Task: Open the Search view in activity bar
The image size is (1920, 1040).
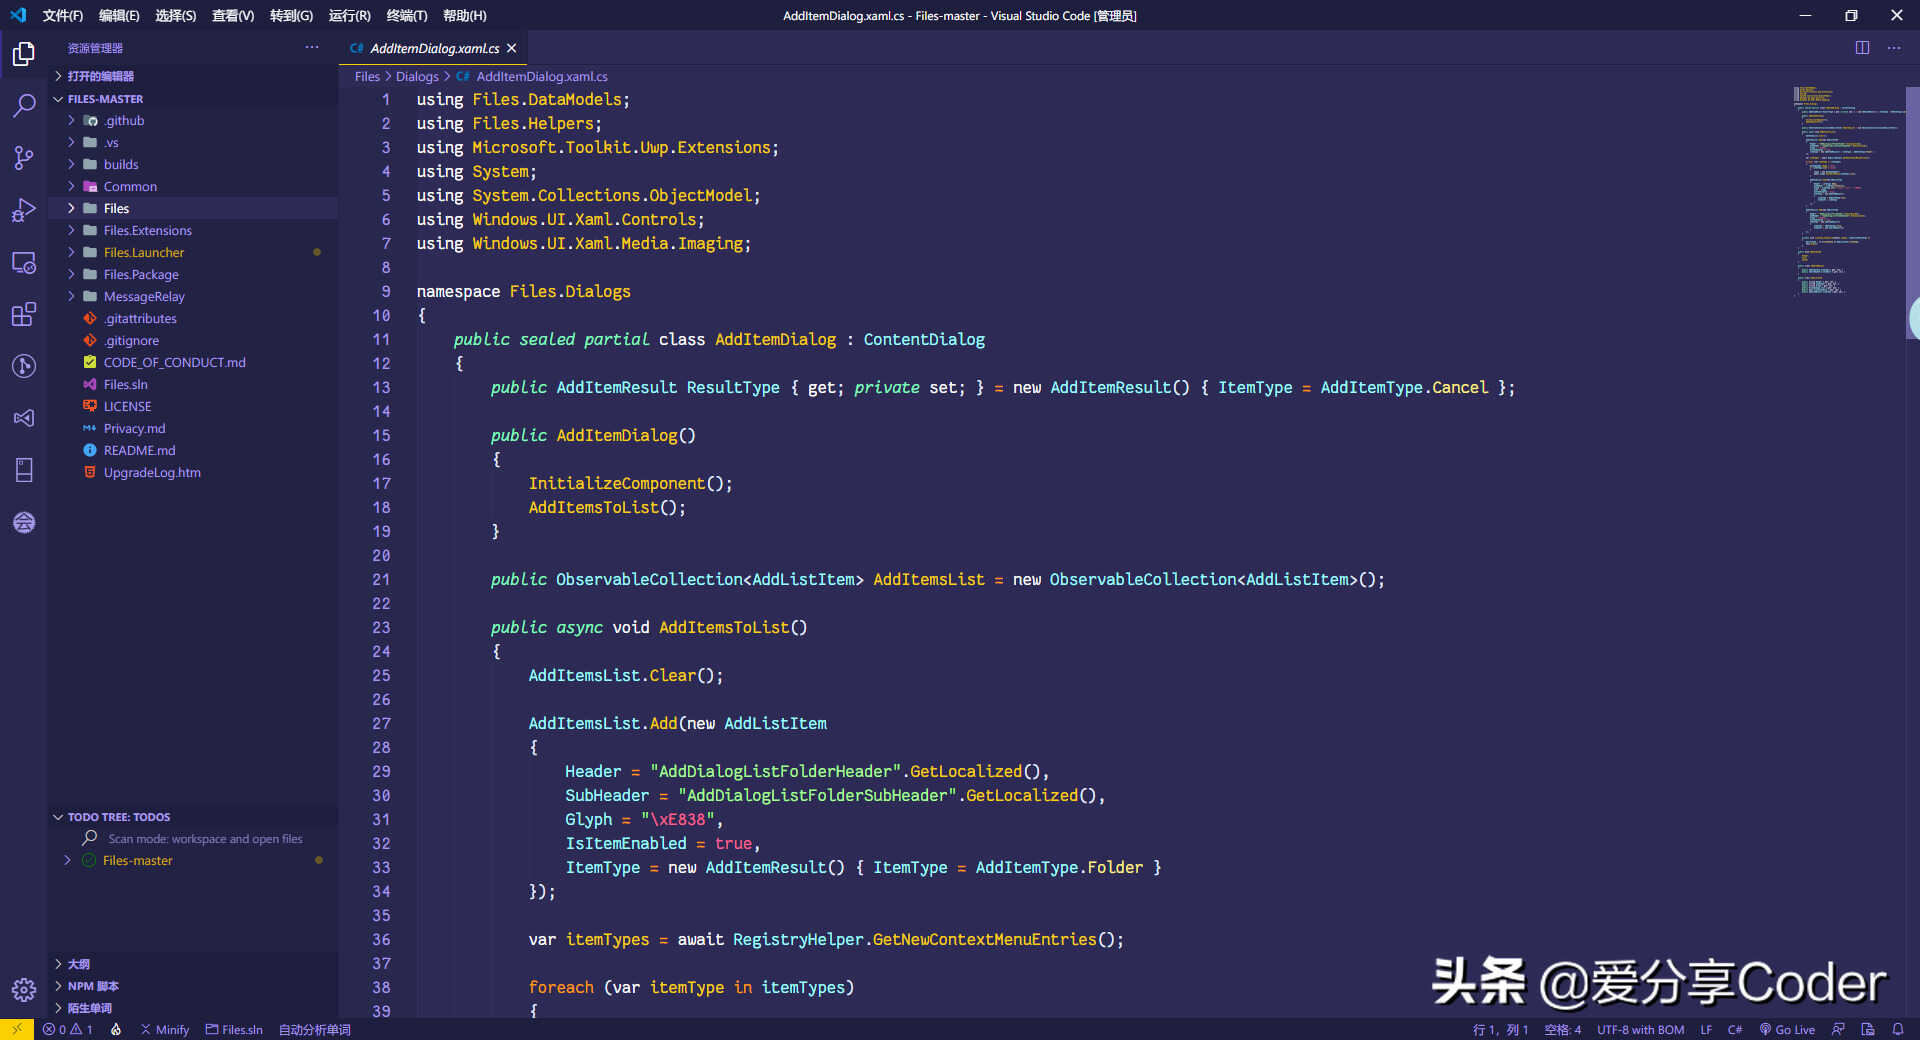Action: (x=24, y=105)
